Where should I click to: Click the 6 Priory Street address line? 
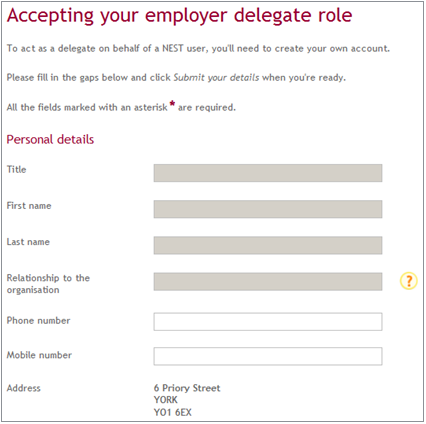click(x=187, y=388)
